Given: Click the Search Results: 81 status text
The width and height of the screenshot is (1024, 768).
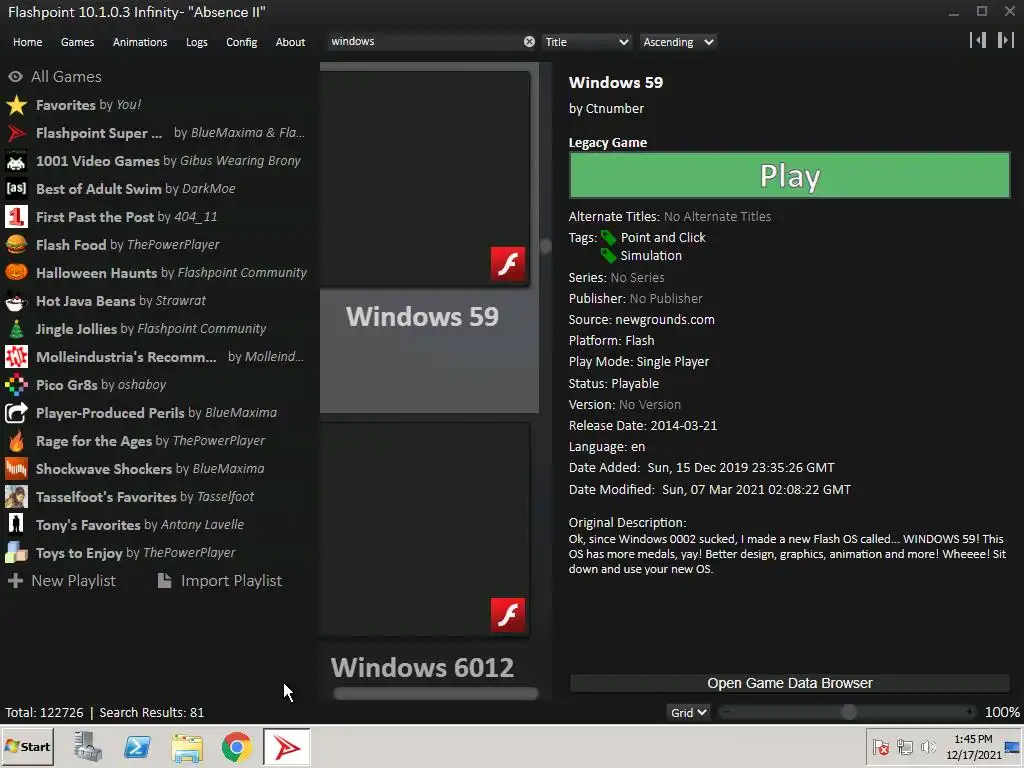Looking at the screenshot, I should (152, 712).
